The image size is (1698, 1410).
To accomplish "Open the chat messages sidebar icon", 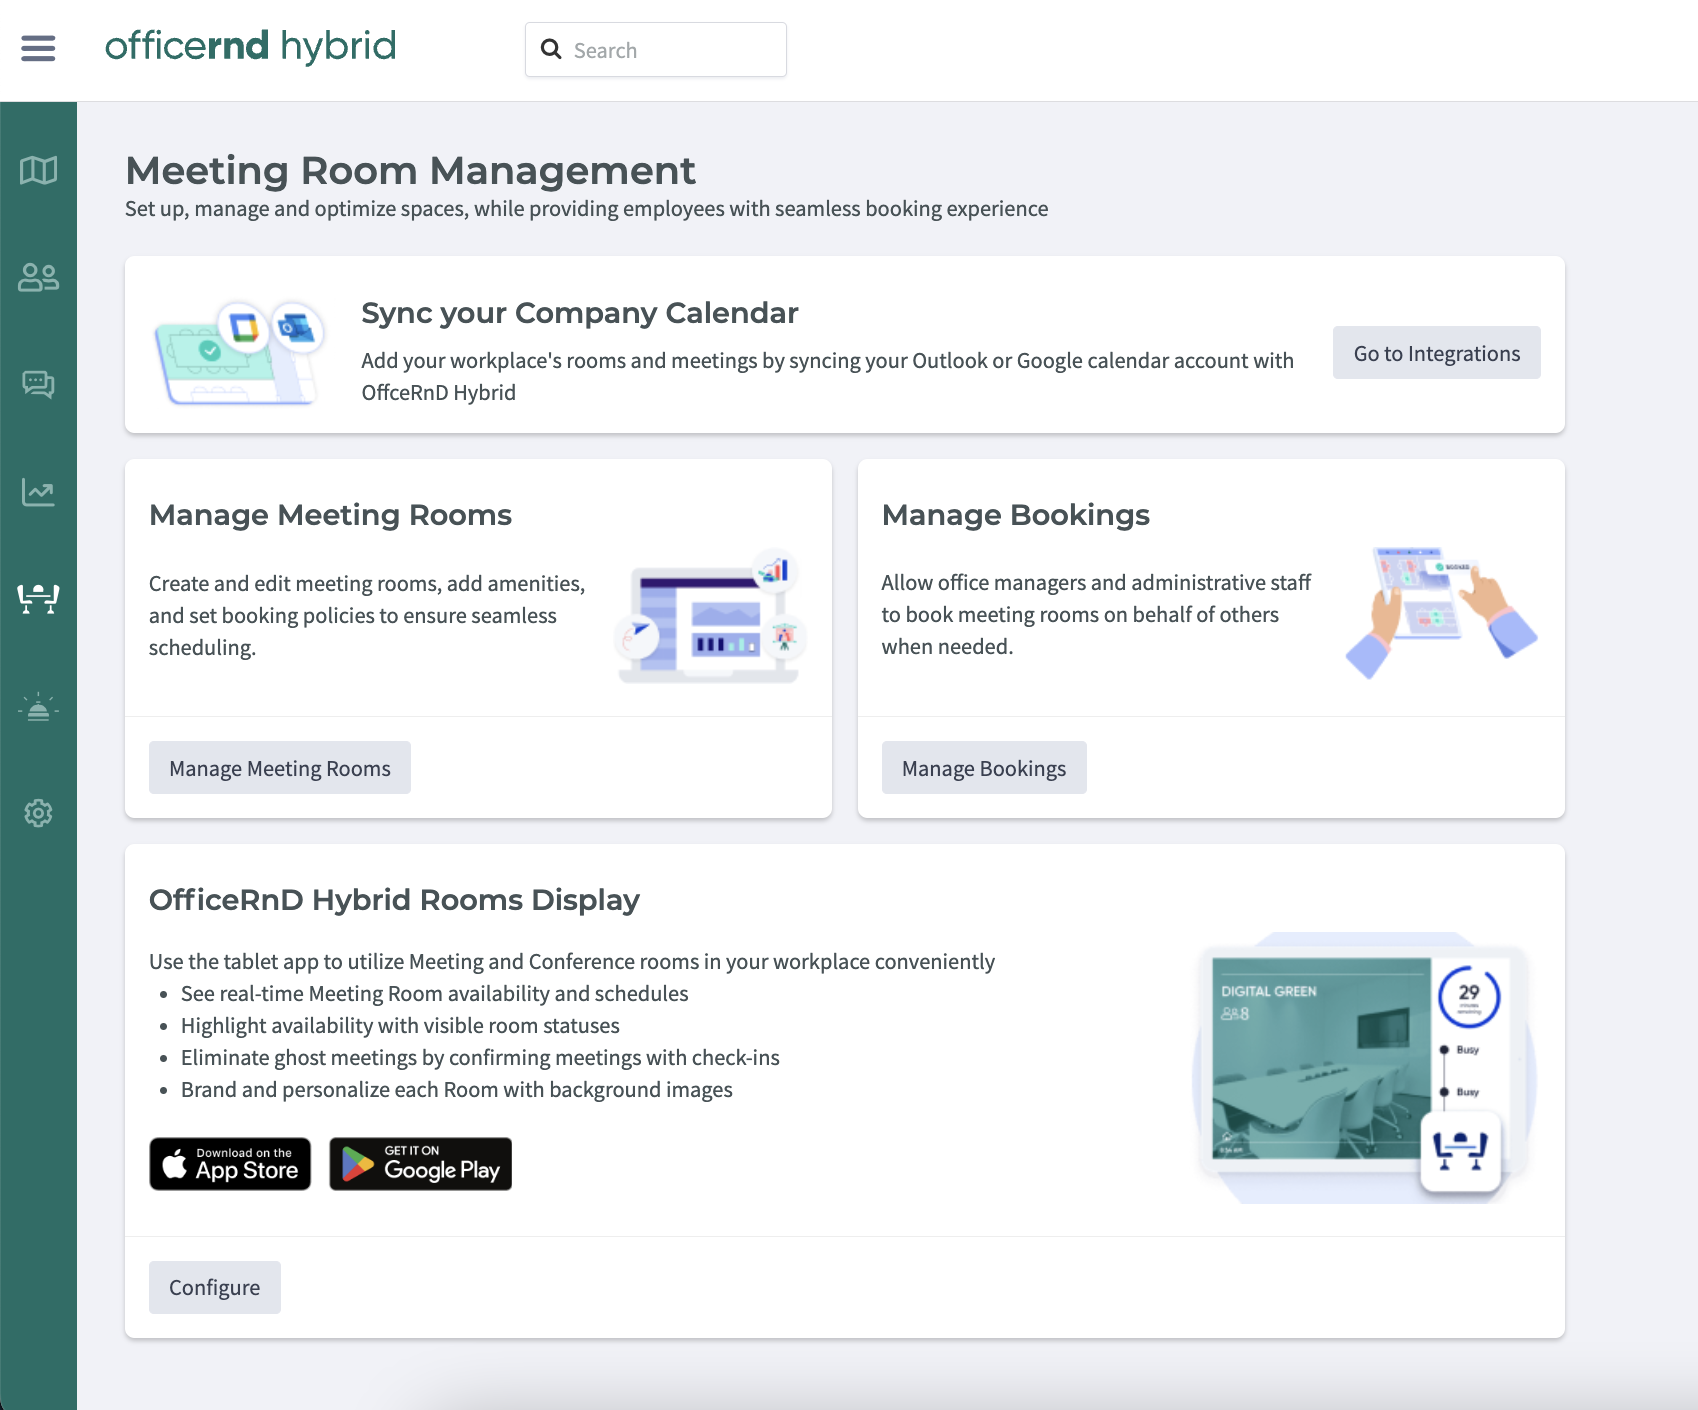I will (x=38, y=384).
